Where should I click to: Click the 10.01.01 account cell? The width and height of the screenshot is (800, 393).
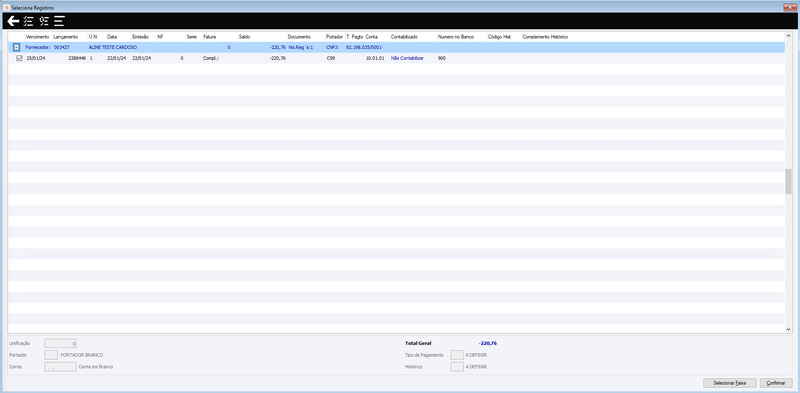(375, 58)
